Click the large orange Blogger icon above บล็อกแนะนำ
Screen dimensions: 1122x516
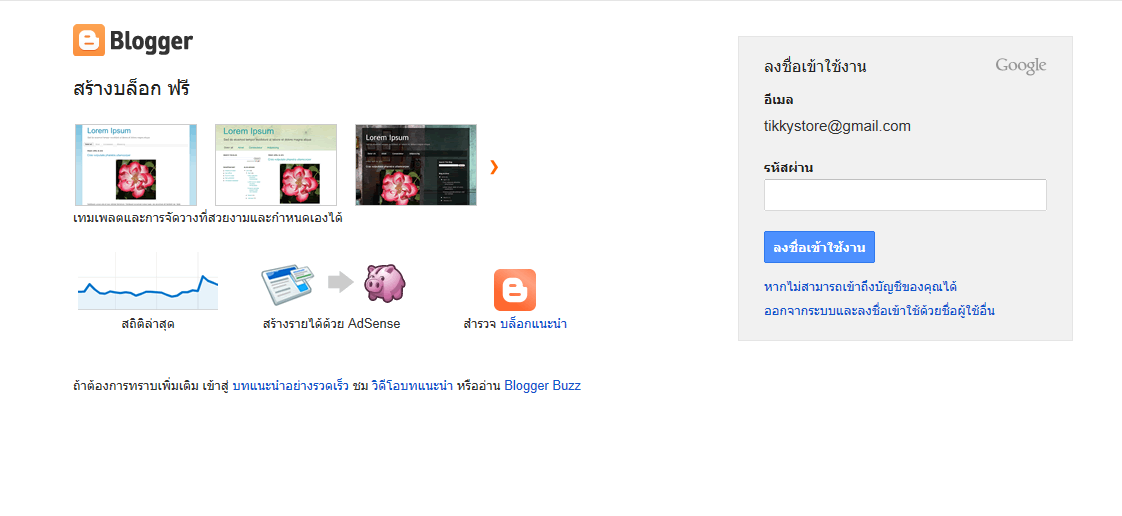[514, 290]
